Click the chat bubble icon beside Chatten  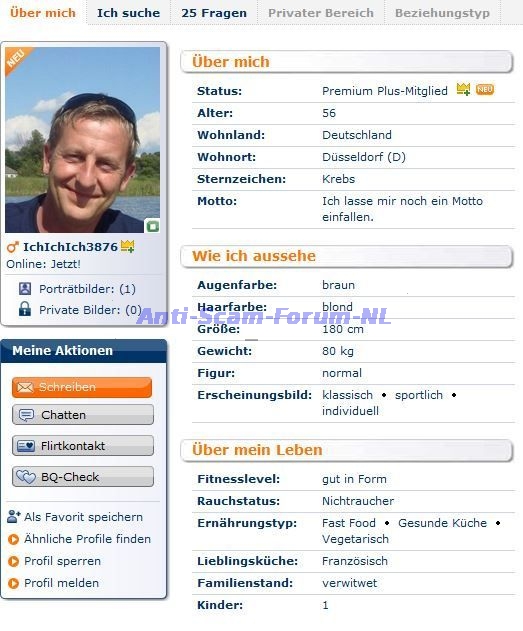[x=27, y=415]
